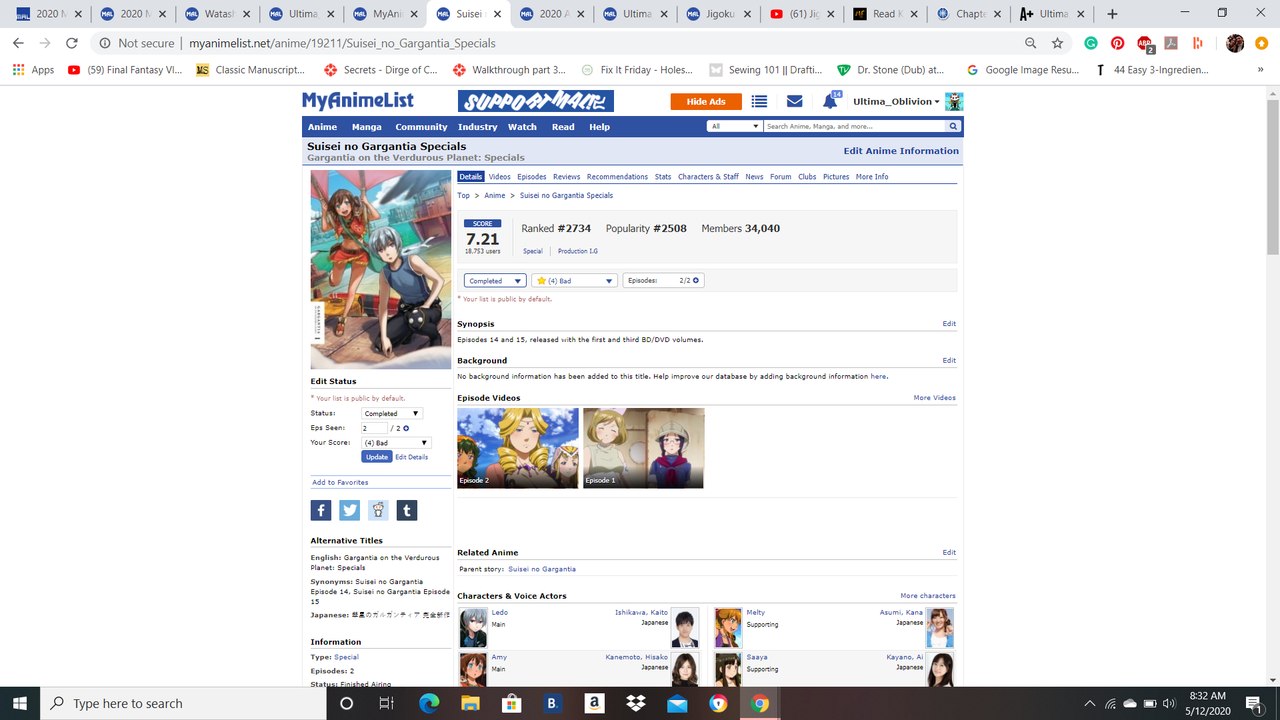The image size is (1280, 720).
Task: Switch to the Reviews tab
Action: [566, 177]
